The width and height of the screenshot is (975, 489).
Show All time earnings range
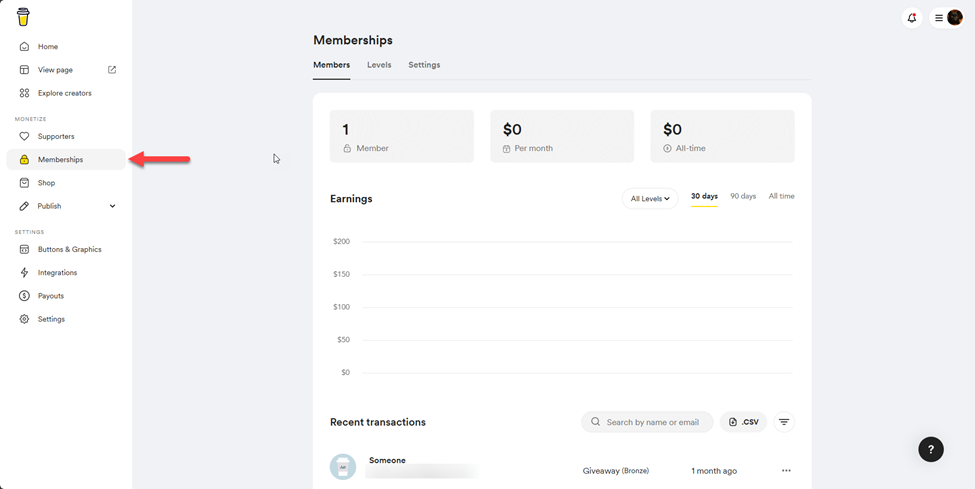click(781, 197)
